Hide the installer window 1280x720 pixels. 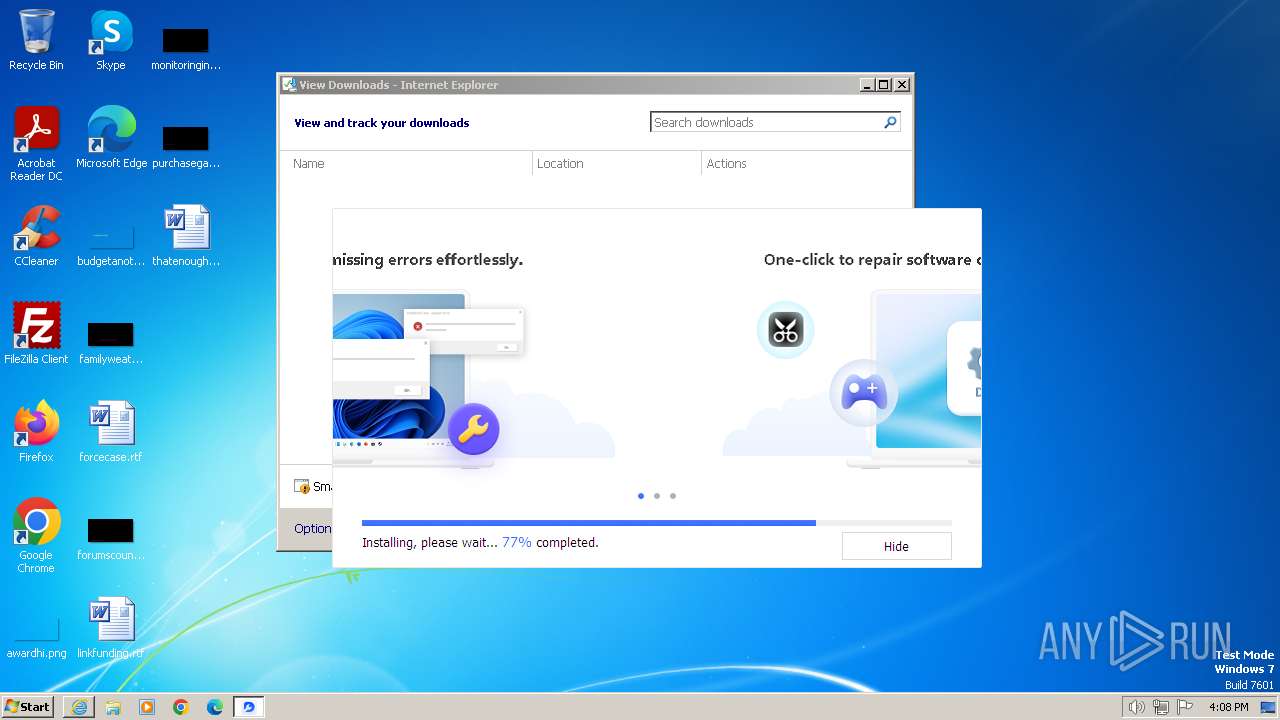(896, 546)
